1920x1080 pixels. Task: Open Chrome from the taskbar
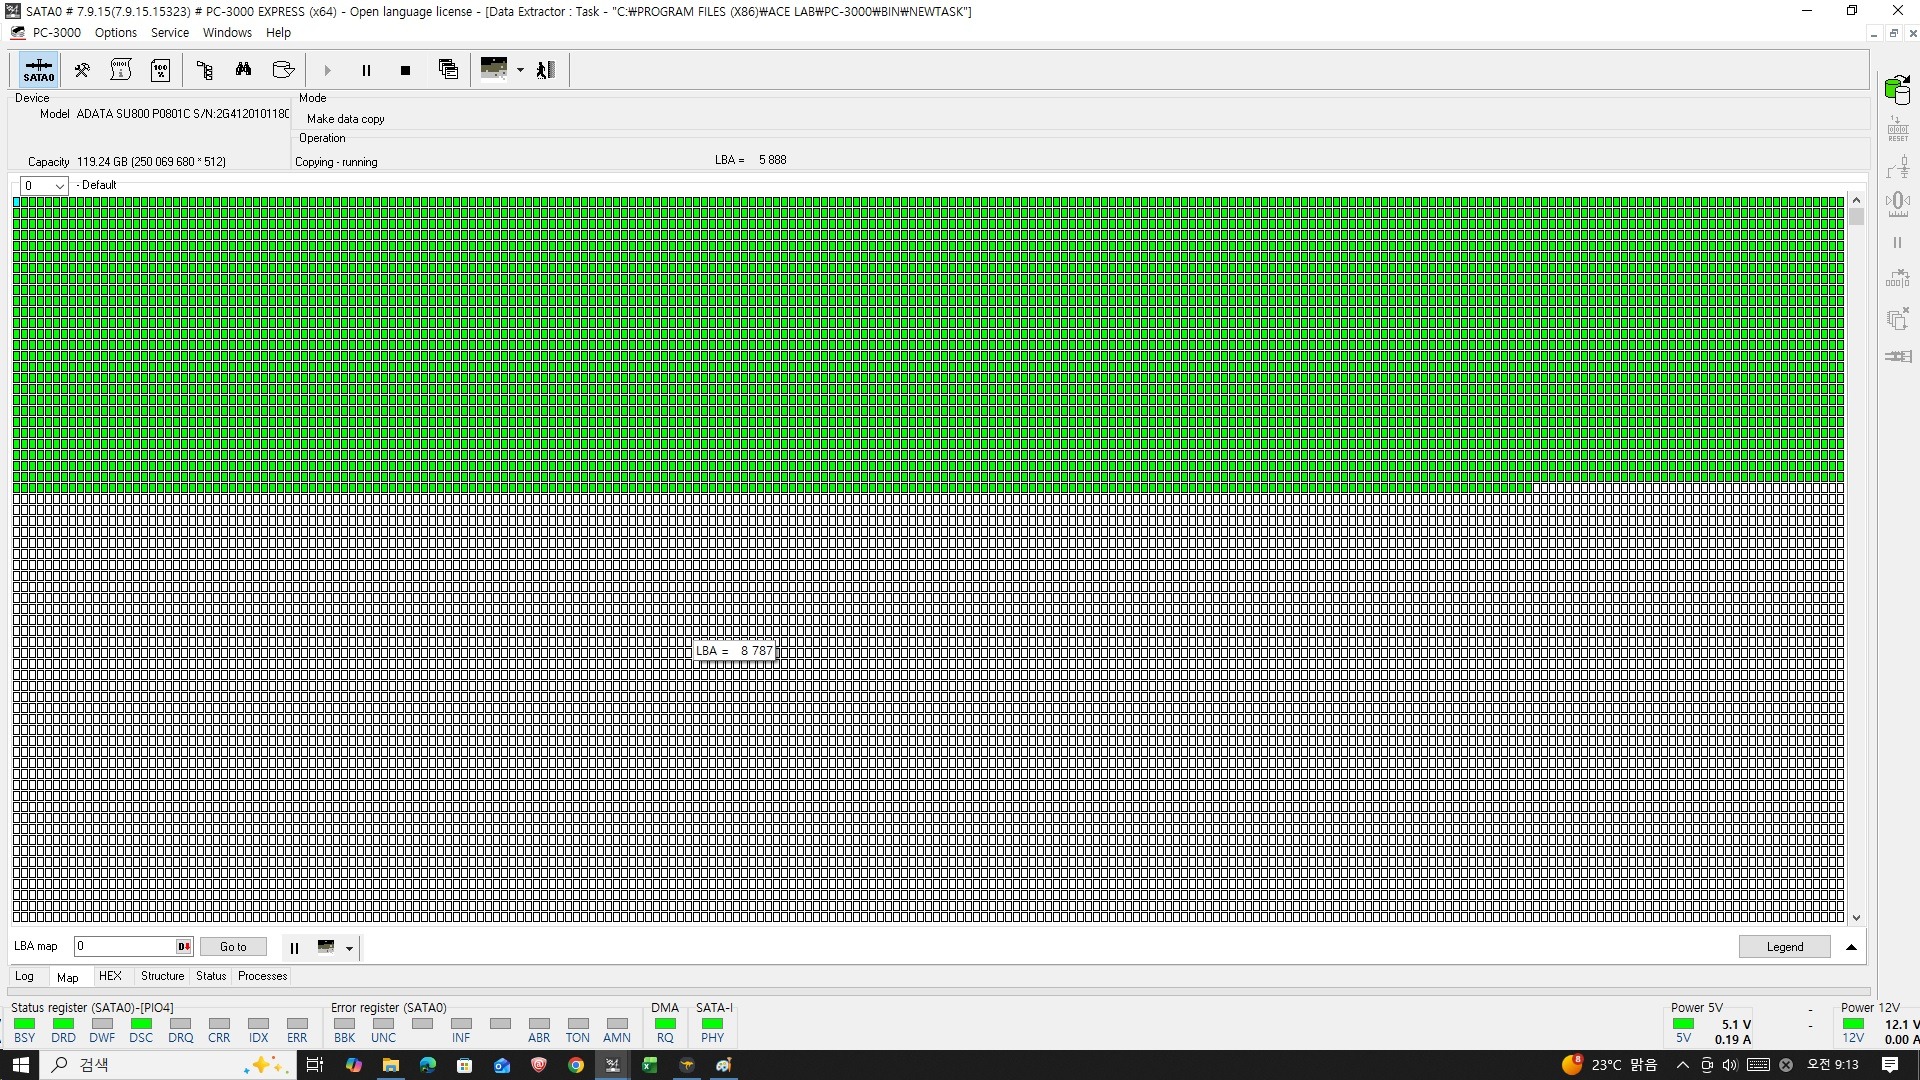576,1065
